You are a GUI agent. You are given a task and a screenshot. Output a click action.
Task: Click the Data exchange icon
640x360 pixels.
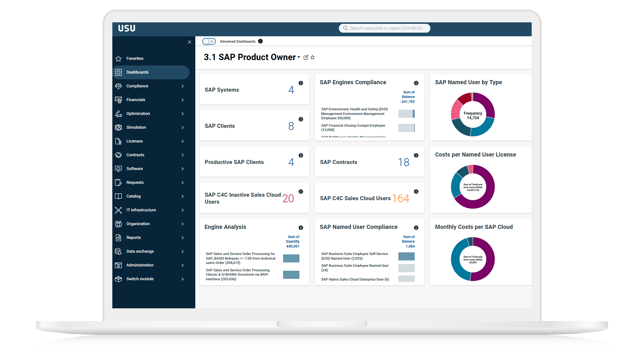tap(118, 251)
